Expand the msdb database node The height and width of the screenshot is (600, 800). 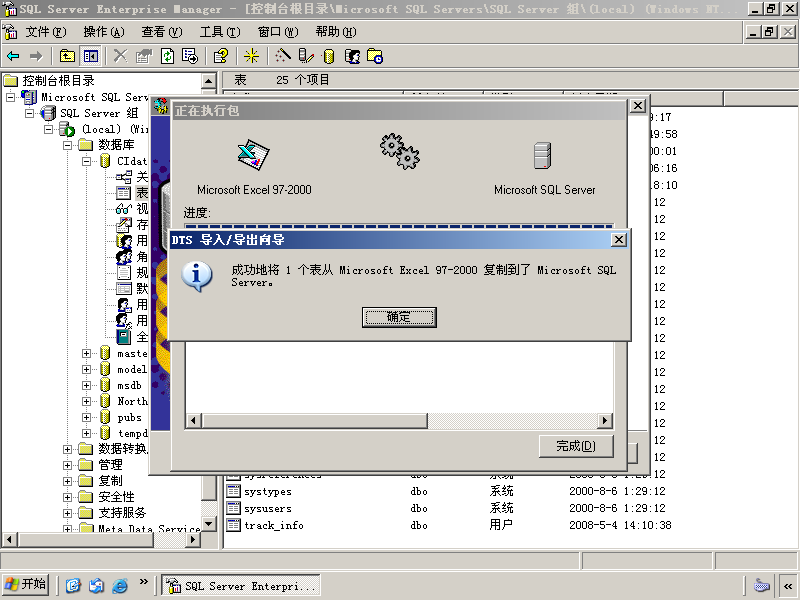tap(86, 385)
